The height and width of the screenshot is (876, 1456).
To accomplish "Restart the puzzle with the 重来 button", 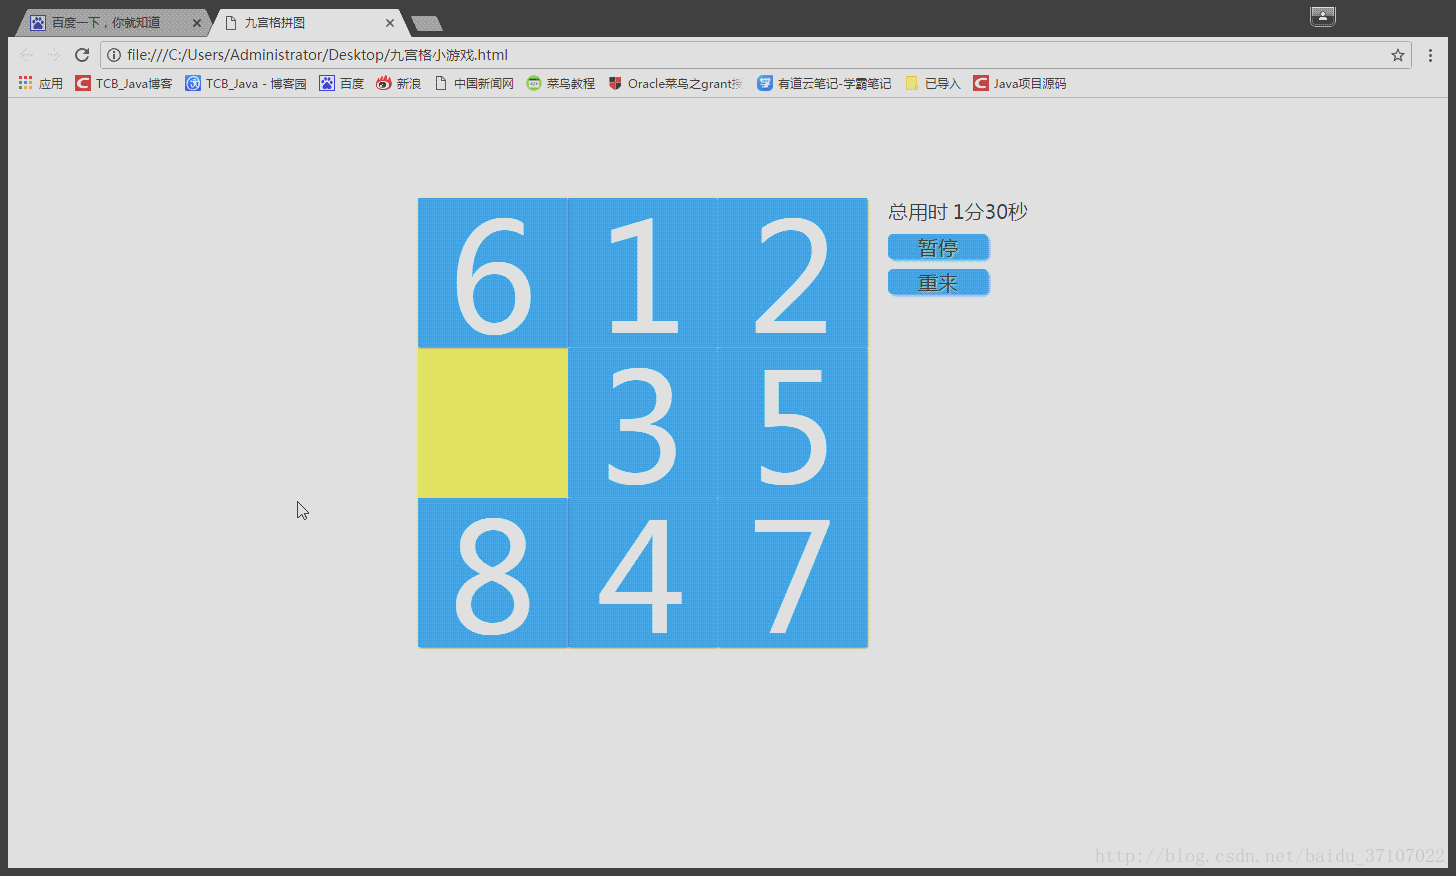I will tap(938, 283).
